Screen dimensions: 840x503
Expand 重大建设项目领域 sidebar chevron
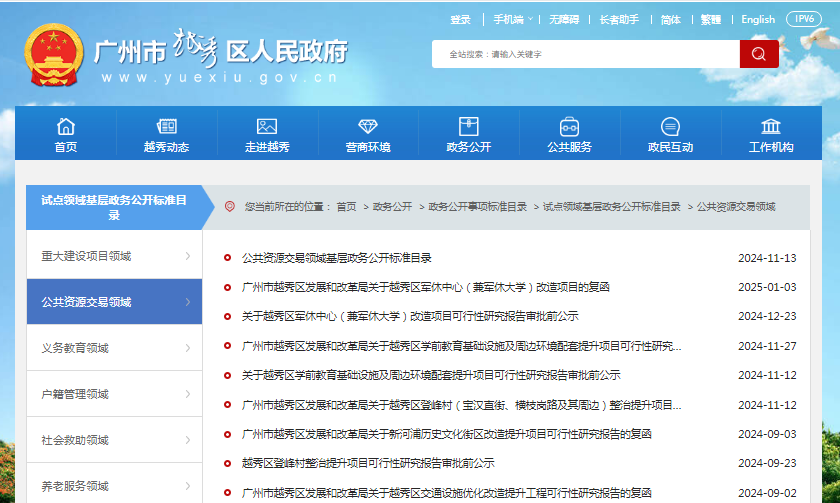click(188, 256)
